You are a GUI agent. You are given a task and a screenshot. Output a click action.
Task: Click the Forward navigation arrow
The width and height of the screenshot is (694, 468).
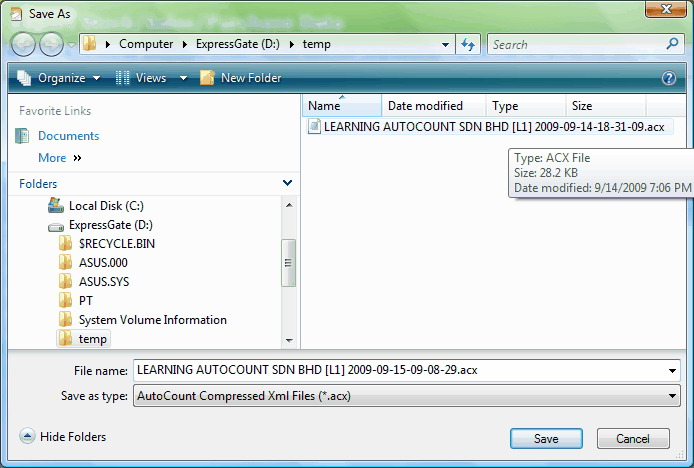[x=51, y=44]
